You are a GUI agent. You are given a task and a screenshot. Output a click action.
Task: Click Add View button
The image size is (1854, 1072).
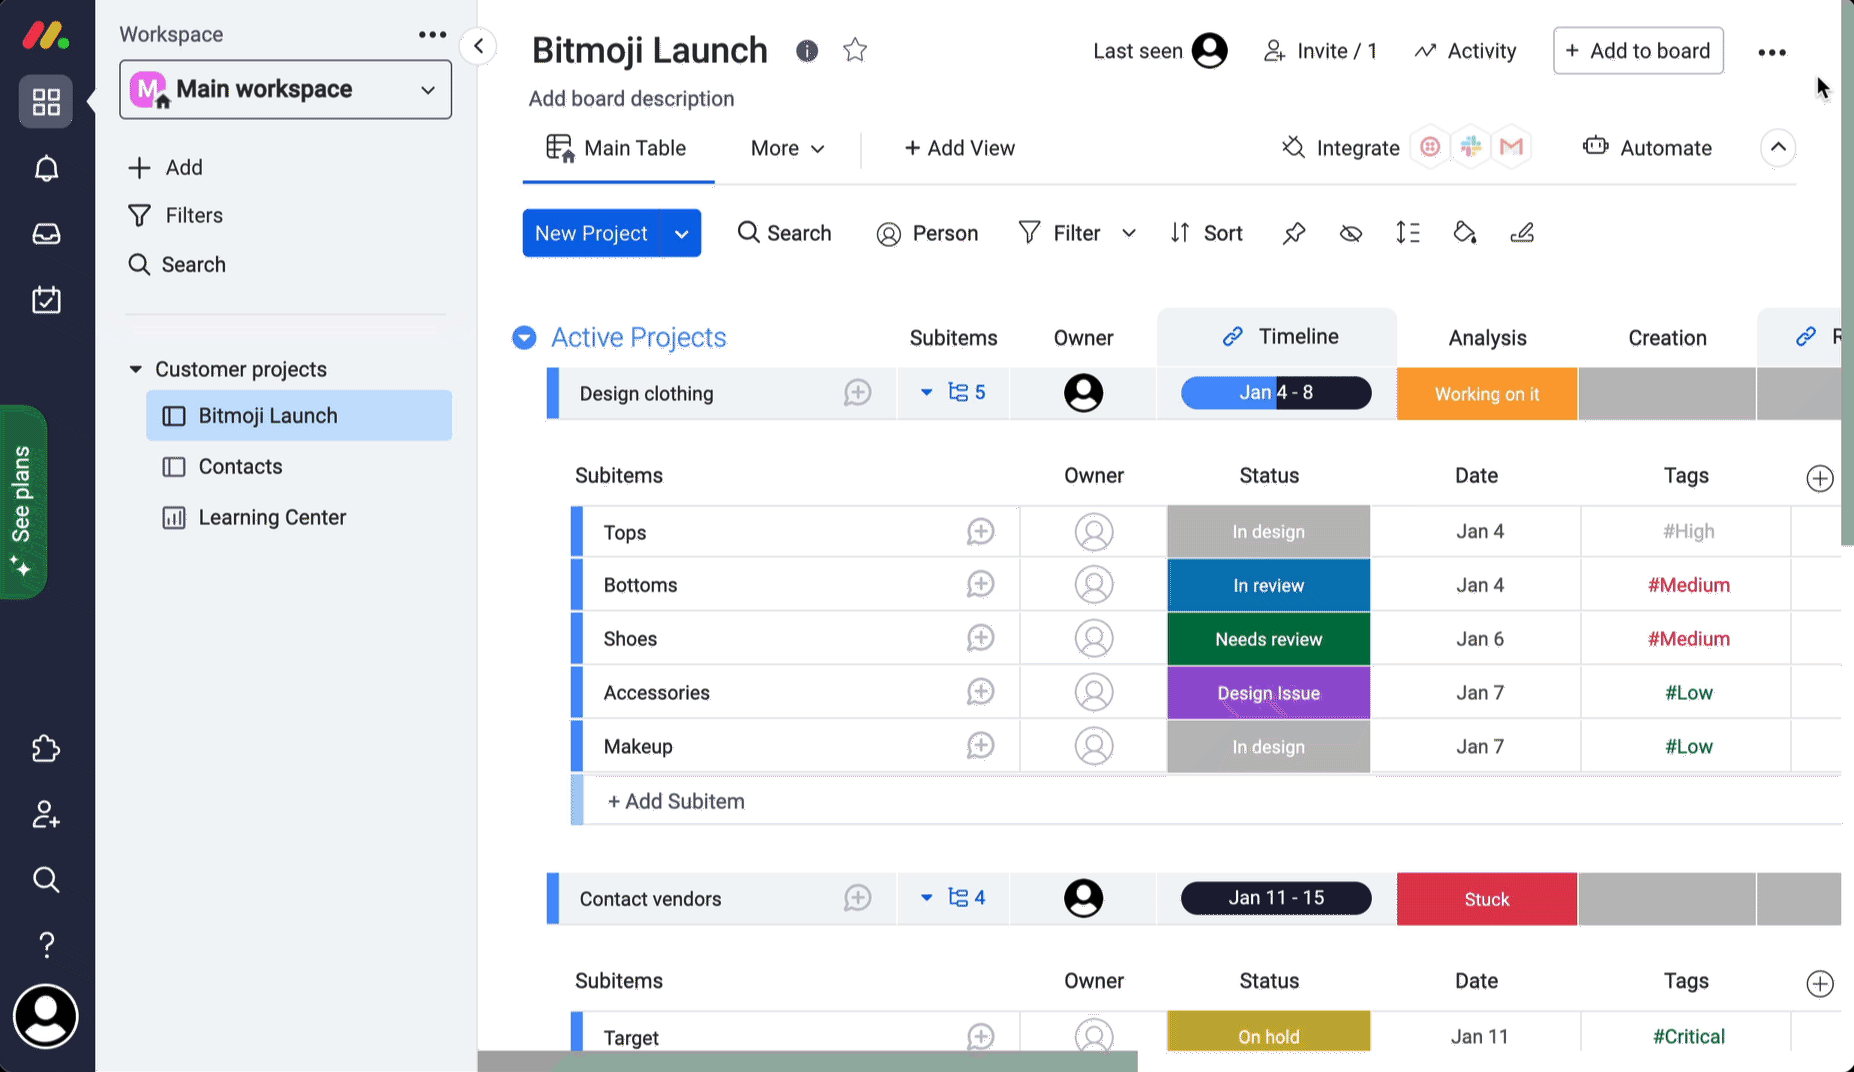pyautogui.click(x=959, y=148)
